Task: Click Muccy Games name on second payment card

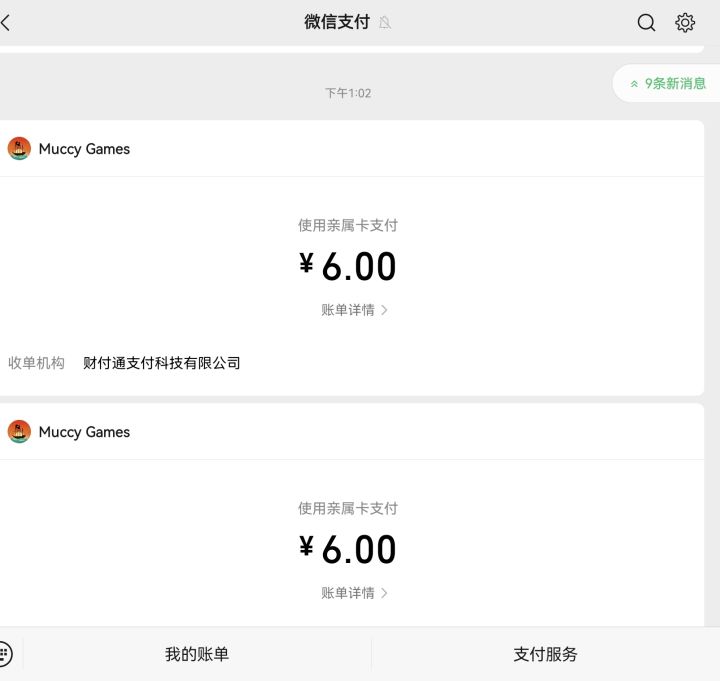Action: click(x=84, y=432)
